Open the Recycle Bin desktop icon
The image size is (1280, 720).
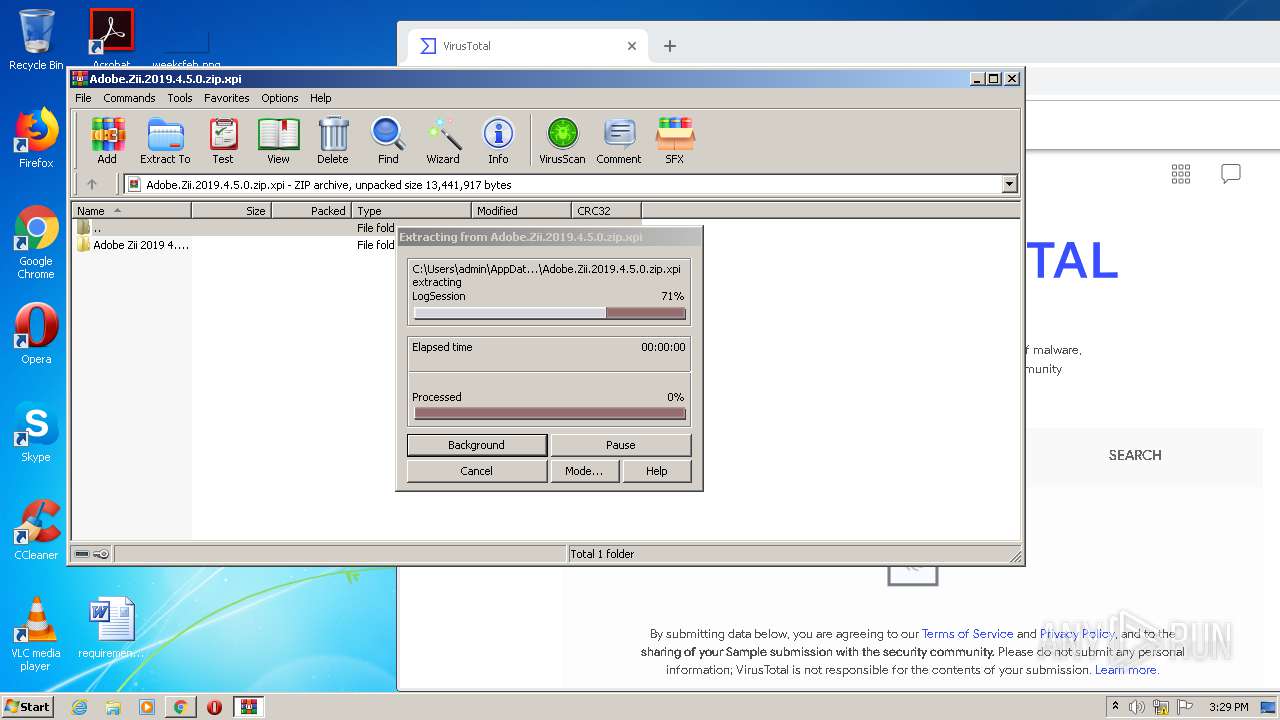36,40
